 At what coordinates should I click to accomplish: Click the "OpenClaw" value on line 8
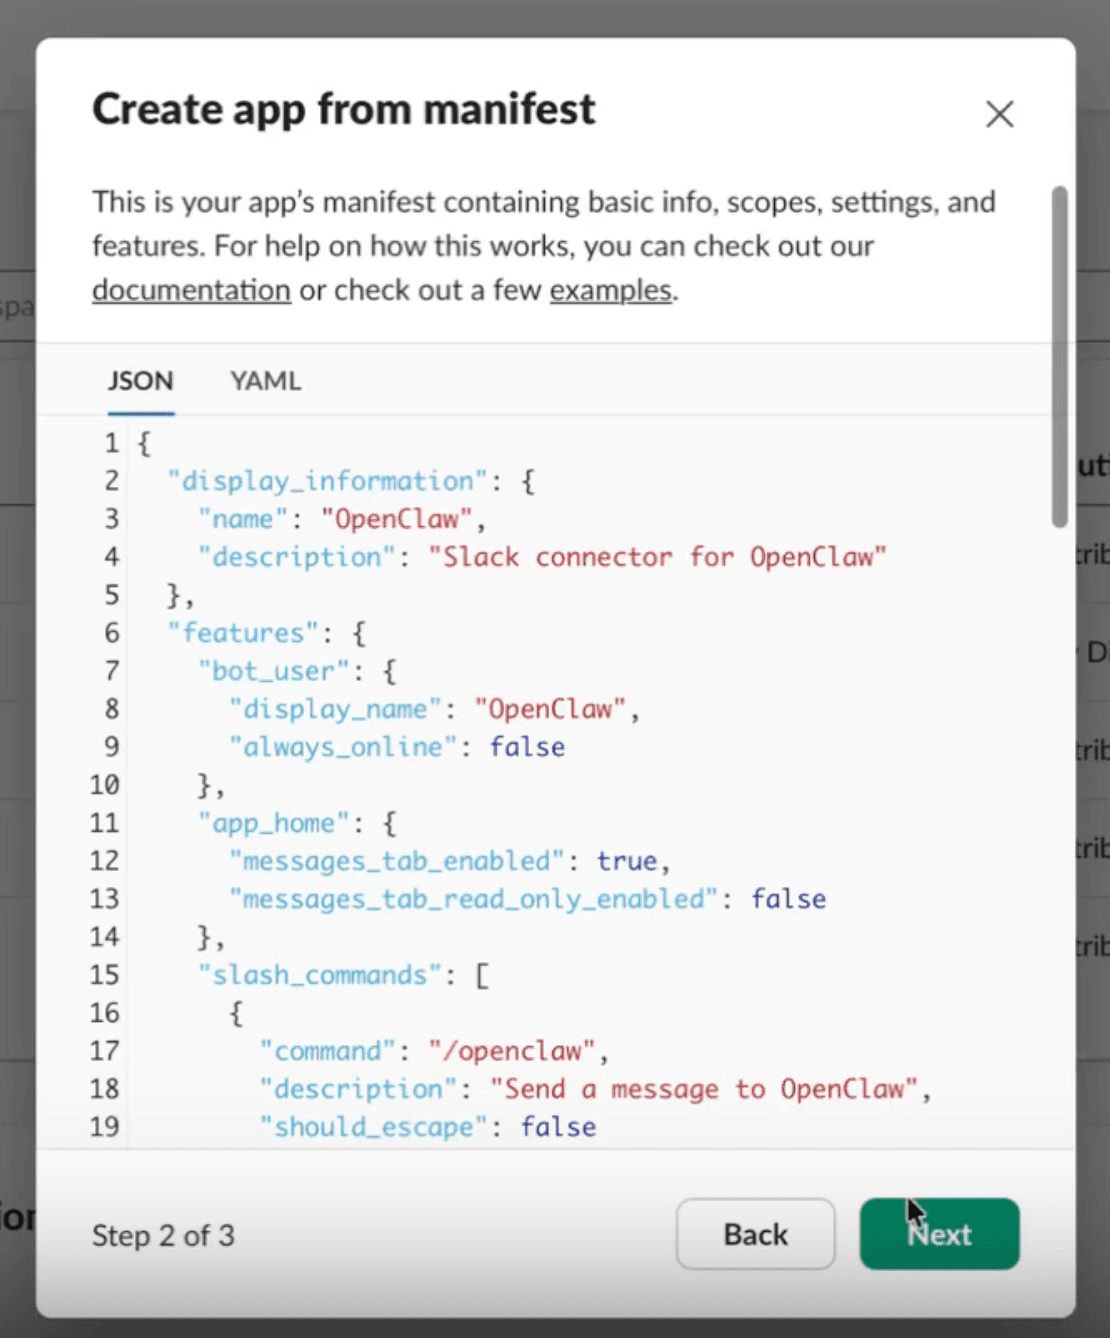[549, 709]
